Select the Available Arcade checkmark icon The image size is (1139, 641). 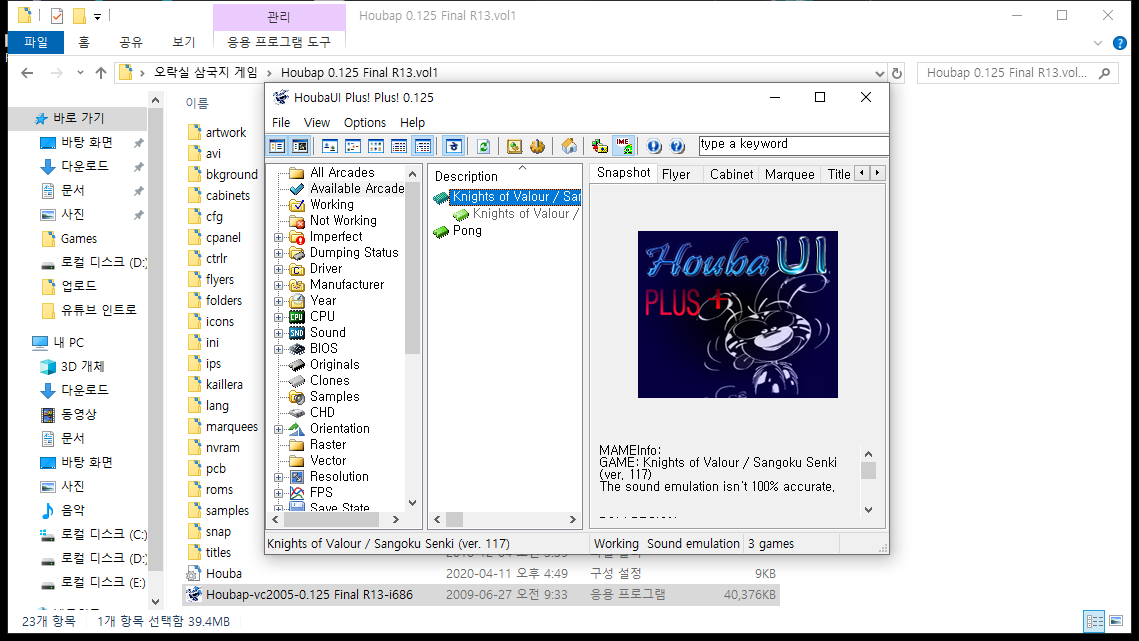(296, 188)
